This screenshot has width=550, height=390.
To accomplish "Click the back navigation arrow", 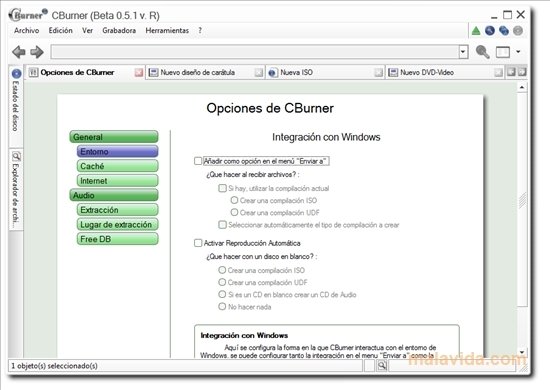I will [19, 52].
